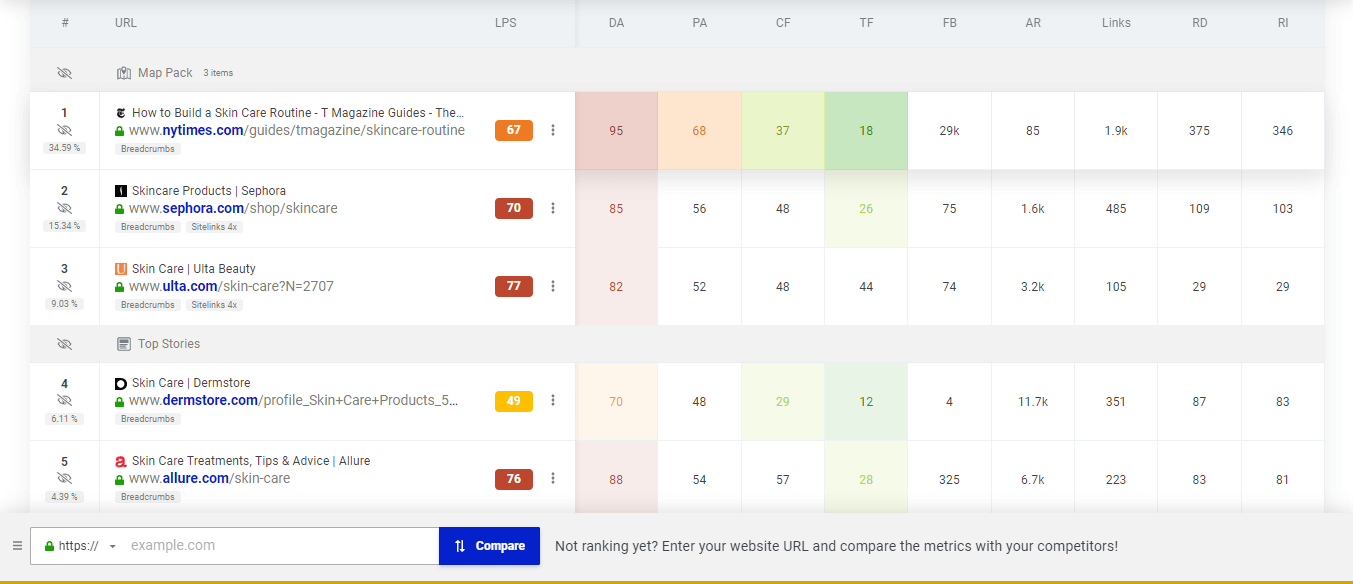Open the three-dot menu for sephora.com

click(553, 208)
